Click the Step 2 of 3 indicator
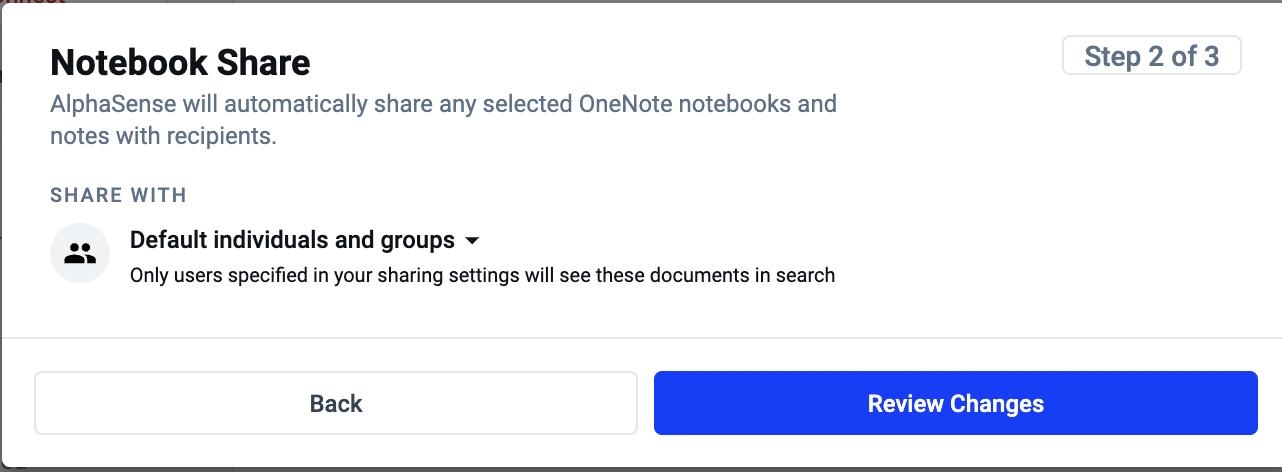The image size is (1282, 472). pos(1151,56)
